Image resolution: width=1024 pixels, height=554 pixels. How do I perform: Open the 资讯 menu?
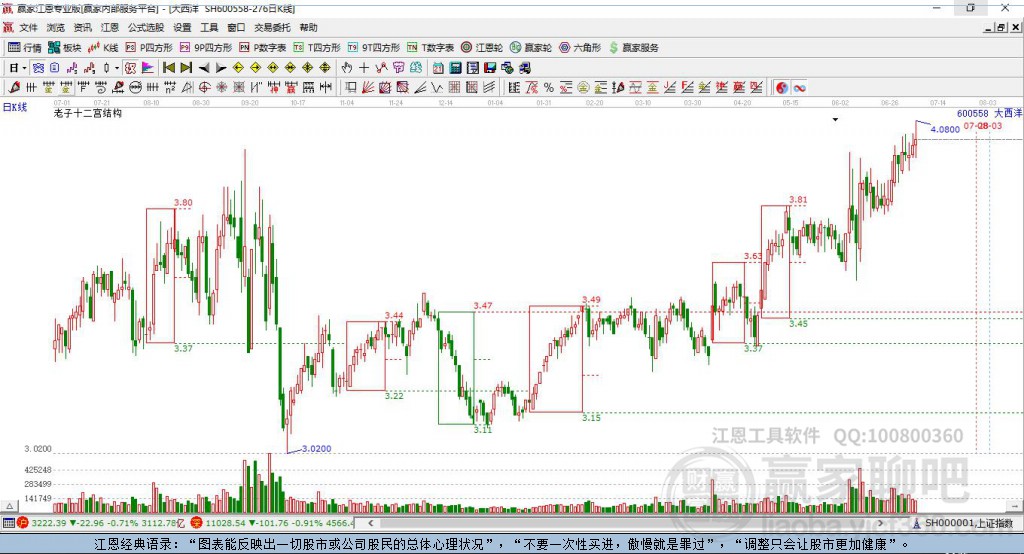82,27
